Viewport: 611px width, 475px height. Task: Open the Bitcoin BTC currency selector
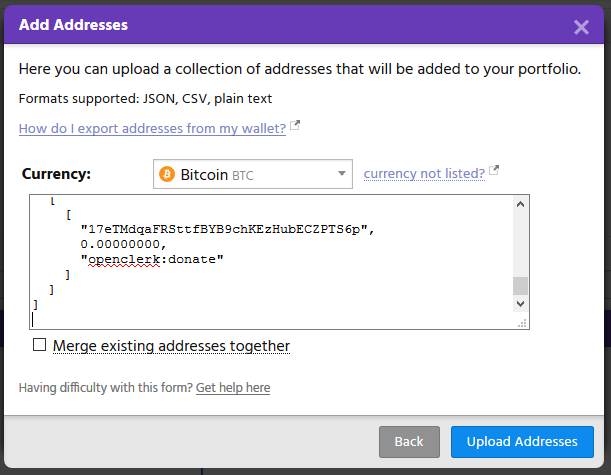pyautogui.click(x=252, y=174)
